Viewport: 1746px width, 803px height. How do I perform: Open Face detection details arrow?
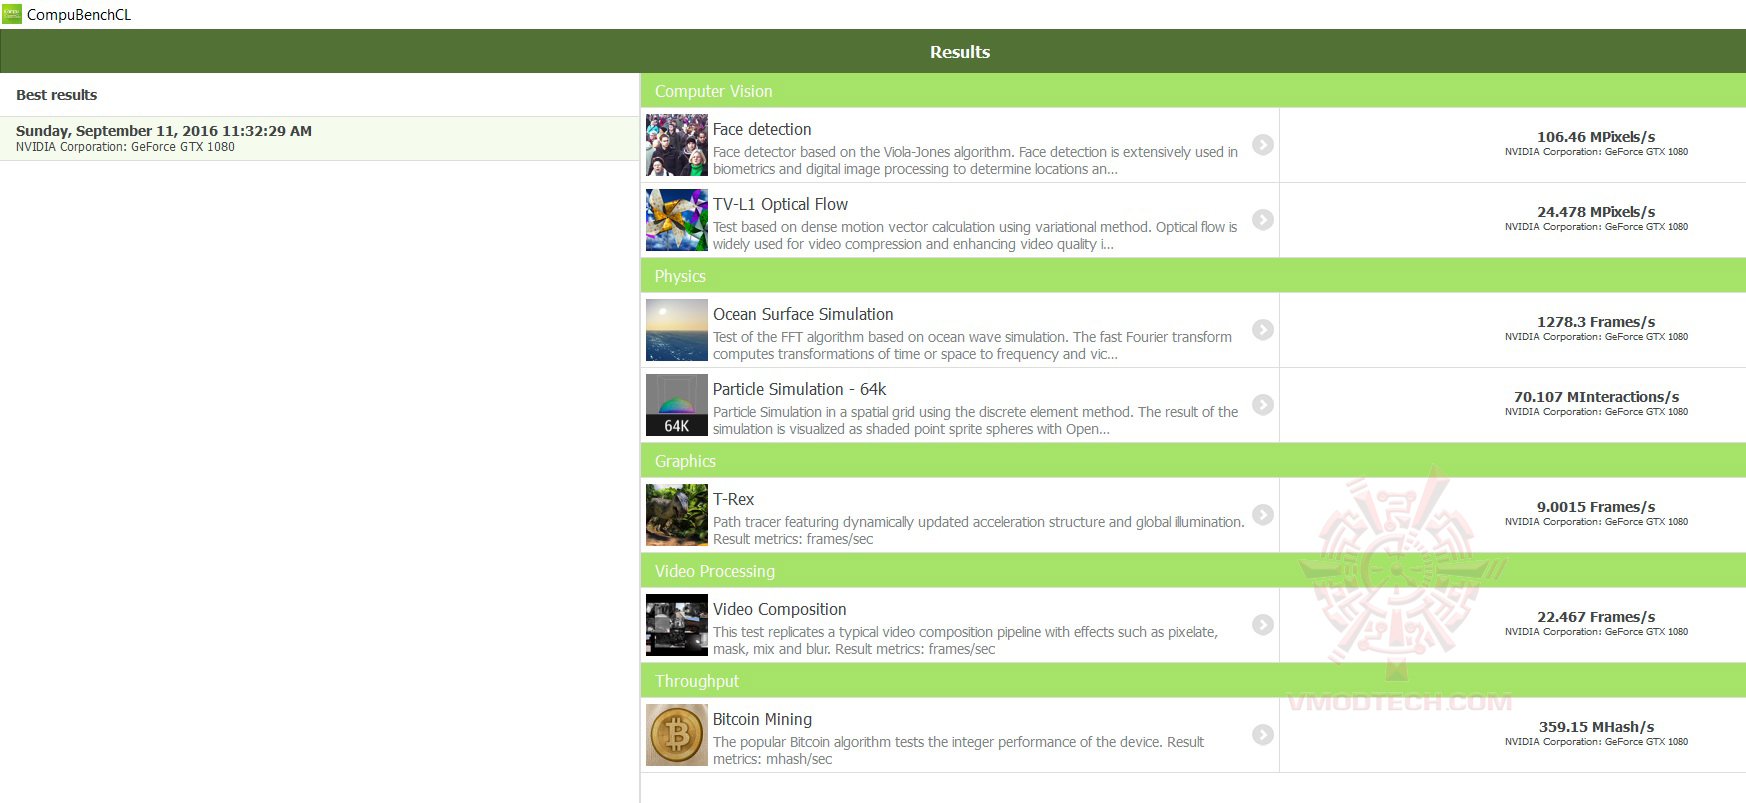click(x=1263, y=145)
